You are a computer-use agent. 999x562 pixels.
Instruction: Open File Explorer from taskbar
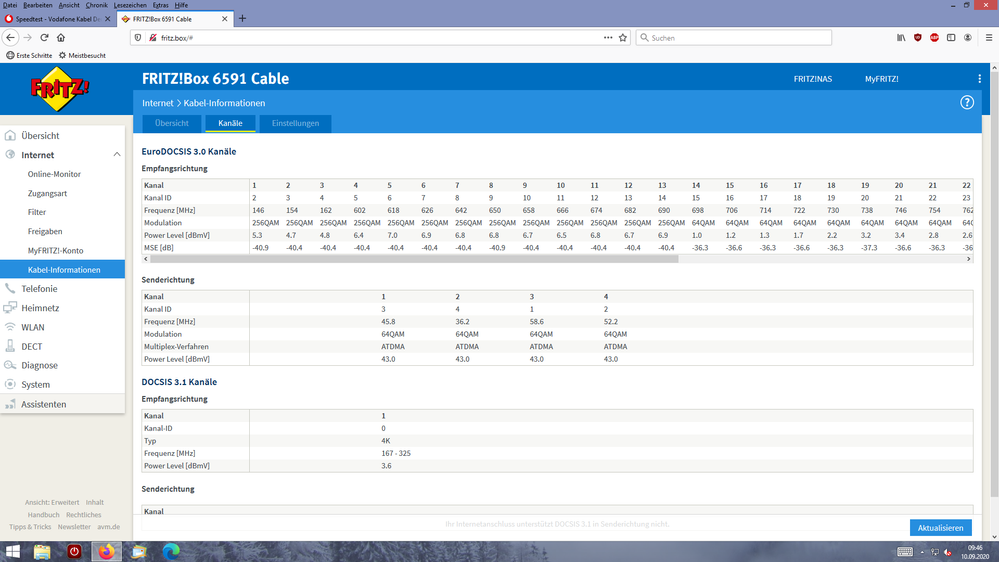(x=42, y=552)
